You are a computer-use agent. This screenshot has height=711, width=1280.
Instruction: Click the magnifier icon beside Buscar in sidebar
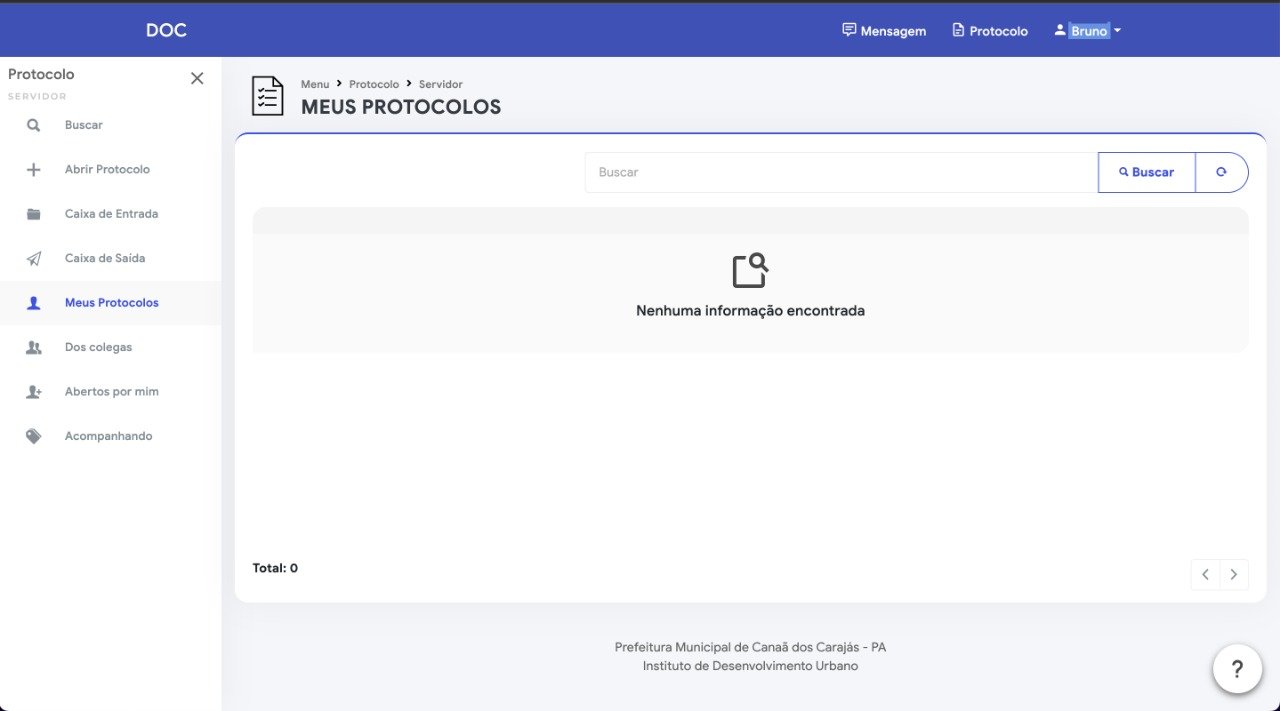[34, 125]
